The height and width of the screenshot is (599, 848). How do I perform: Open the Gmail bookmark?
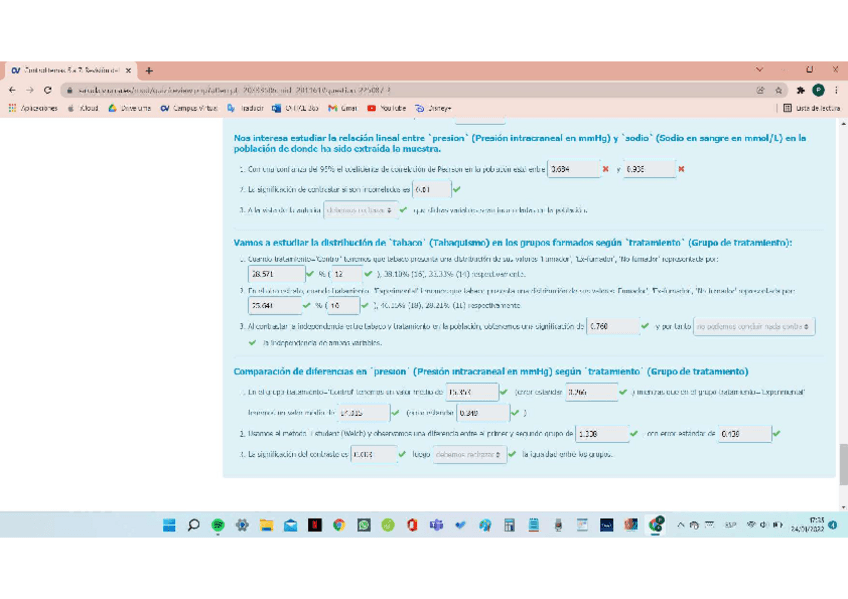tap(343, 108)
